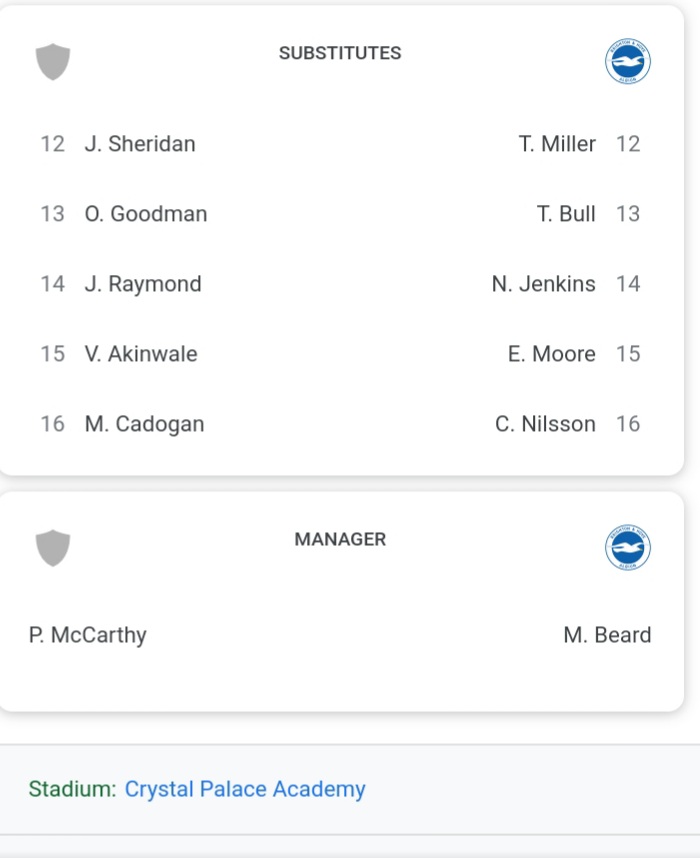Image resolution: width=700 pixels, height=858 pixels.
Task: Open manager M. Beard profile
Action: (608, 635)
